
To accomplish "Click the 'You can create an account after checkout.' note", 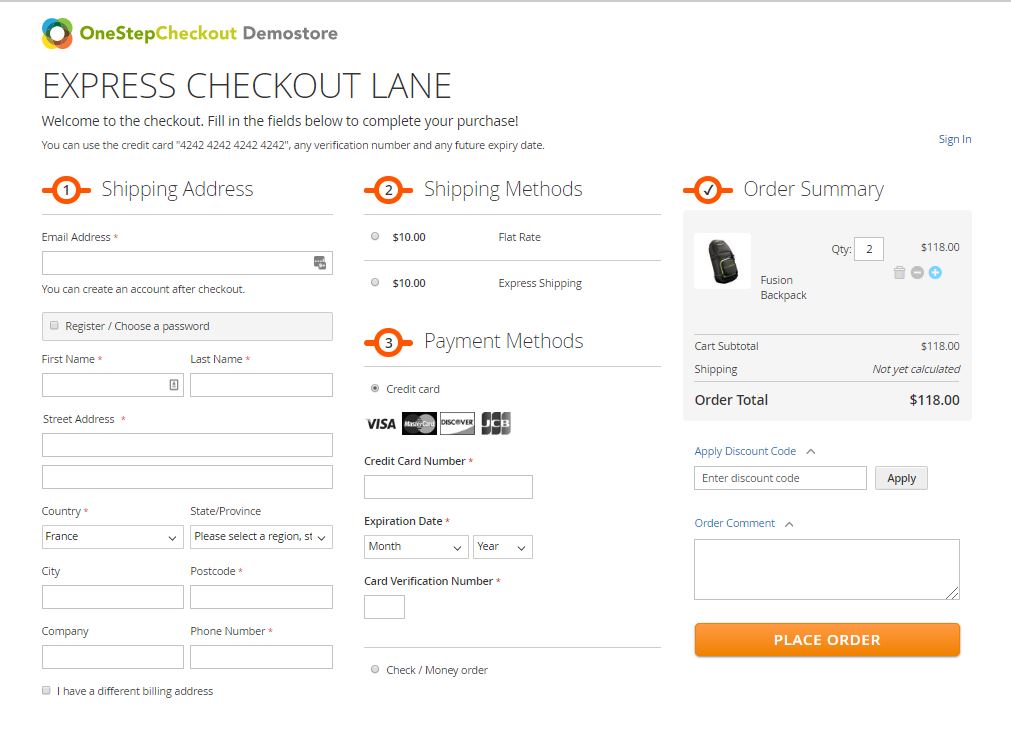I will [x=143, y=289].
